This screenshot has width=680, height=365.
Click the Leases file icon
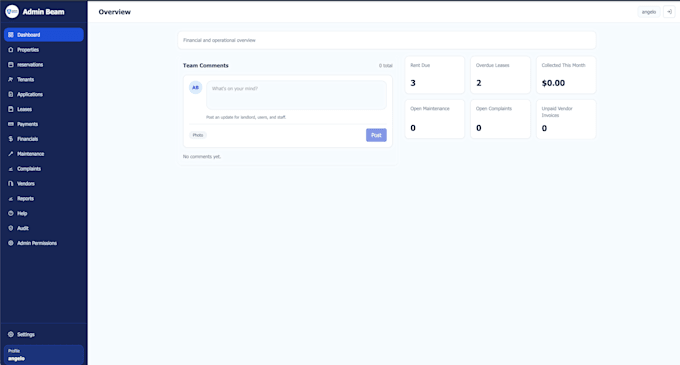click(11, 109)
